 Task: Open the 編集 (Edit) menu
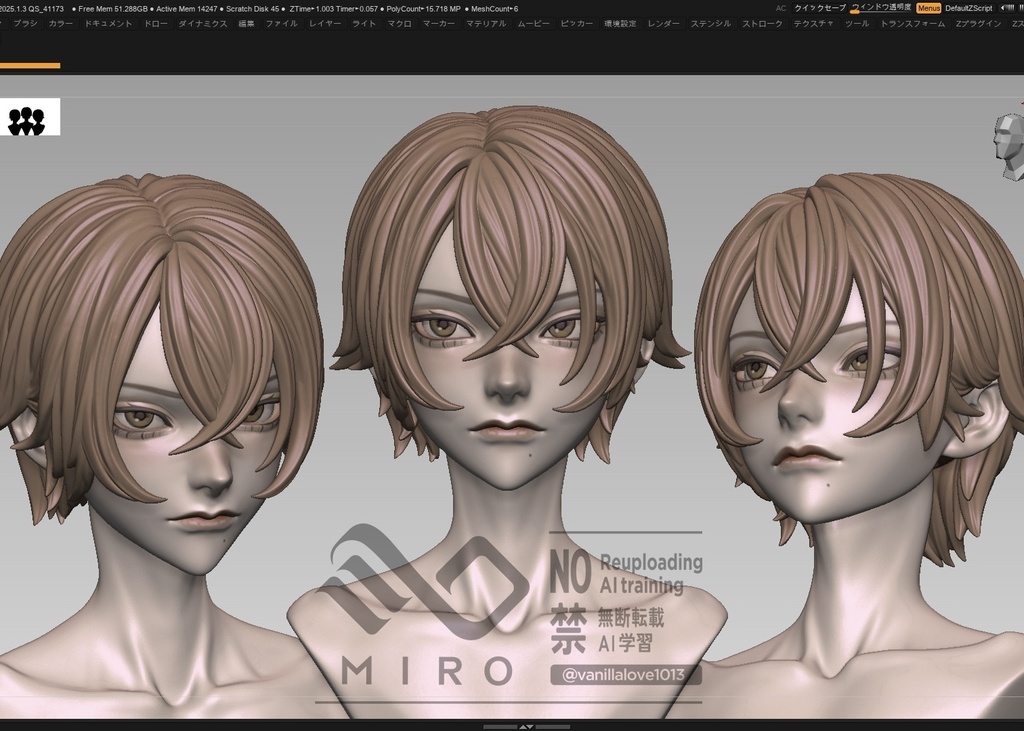pos(246,24)
